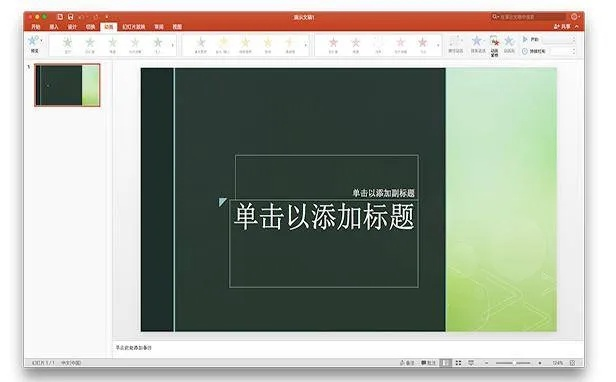Click the zoom slider in the status bar

tap(513, 363)
